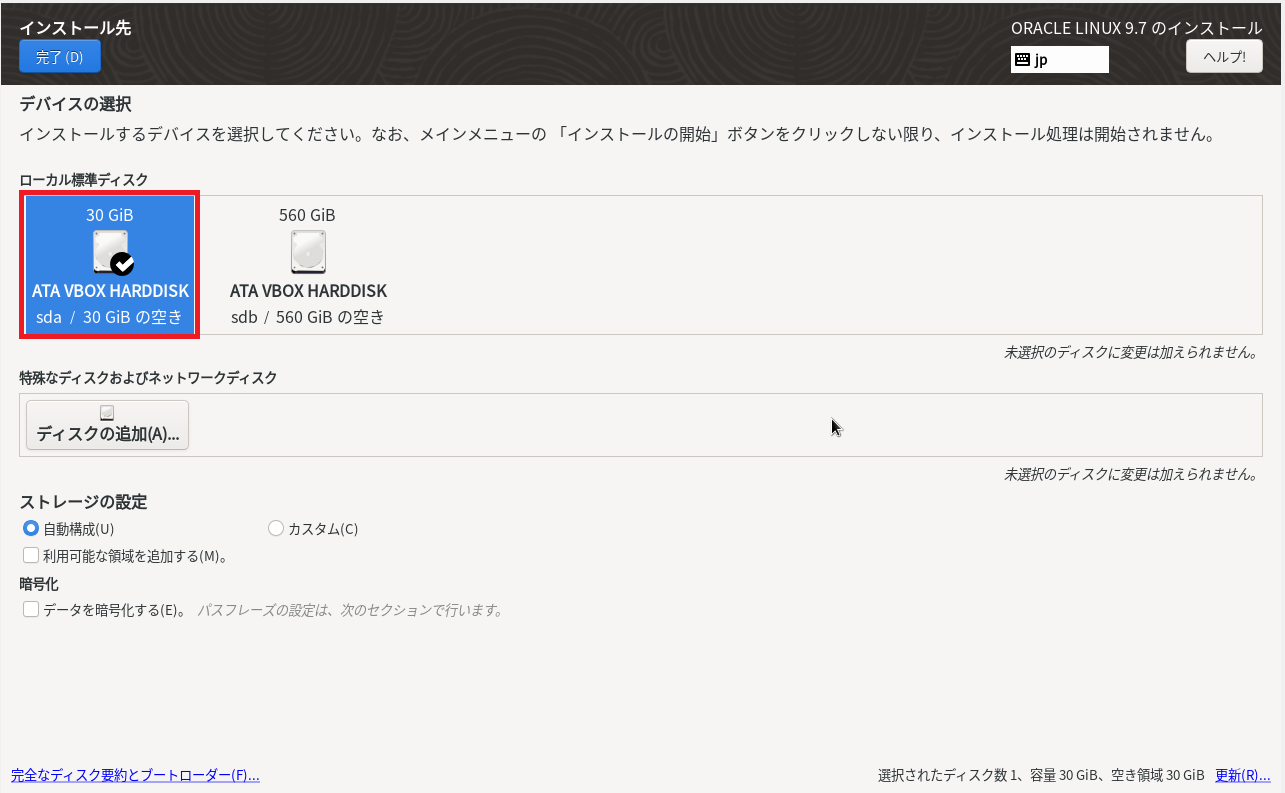
Task: Open 完全なディスク要約とブートローダー(F) link
Action: pyautogui.click(x=135, y=775)
